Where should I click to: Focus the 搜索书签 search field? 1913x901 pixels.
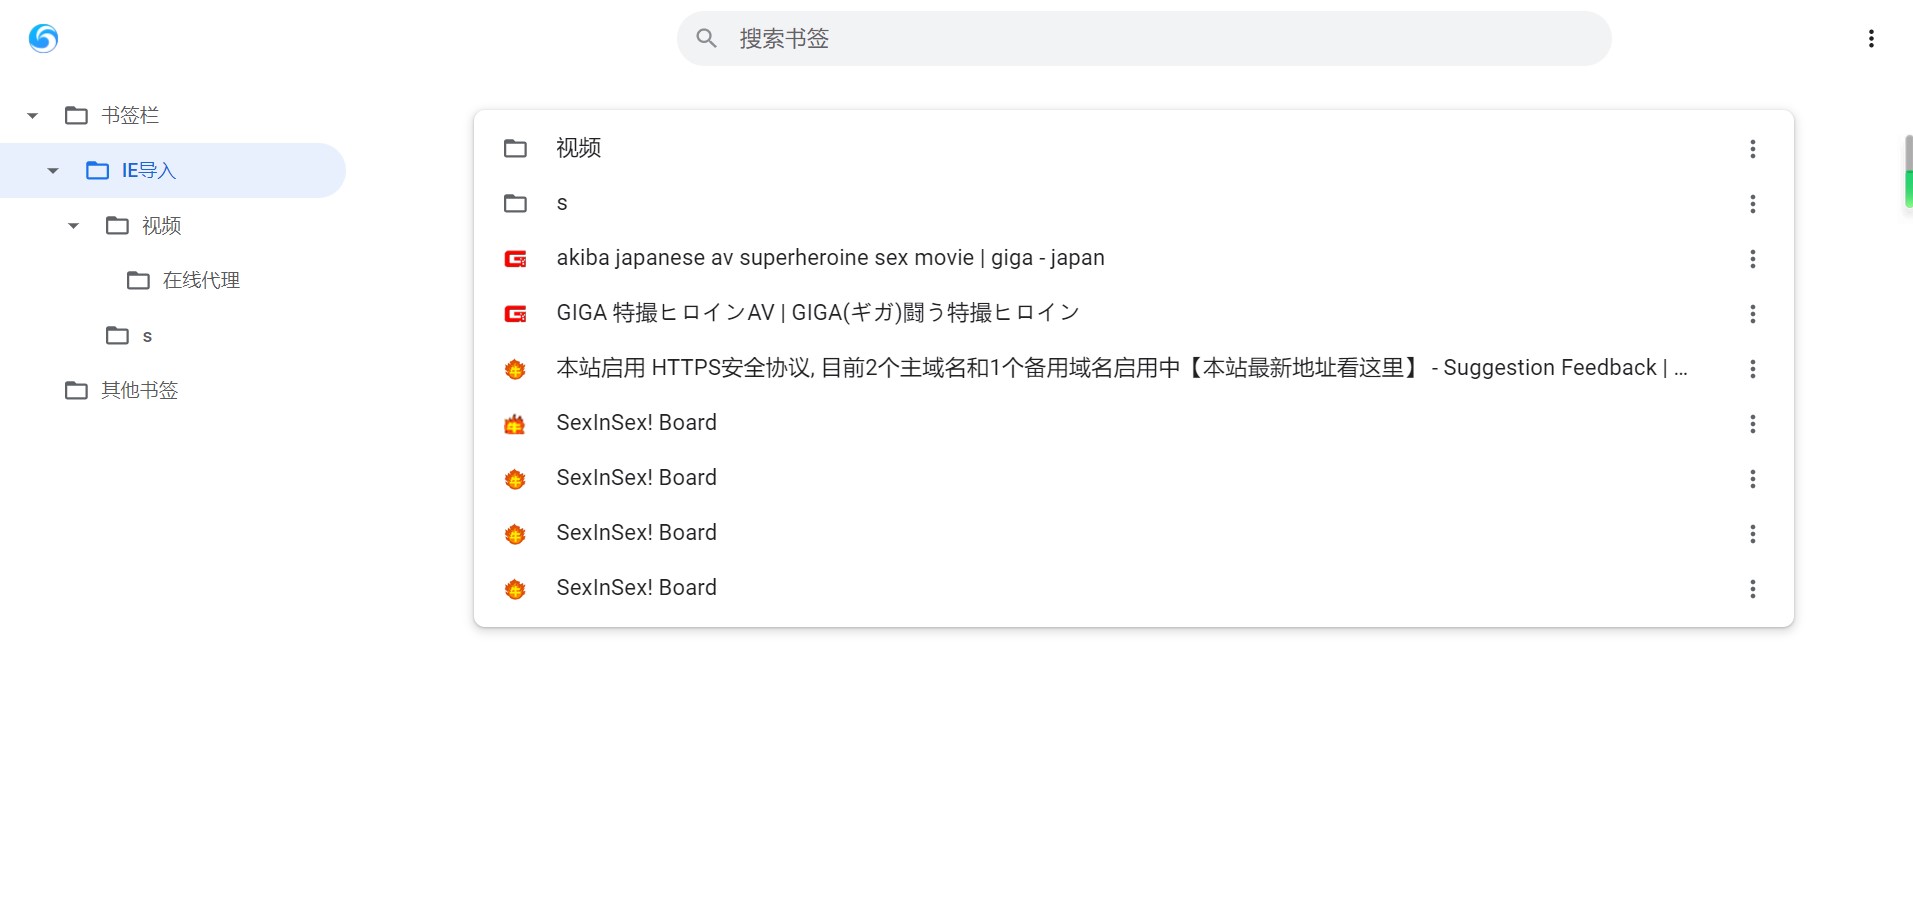coord(1144,38)
